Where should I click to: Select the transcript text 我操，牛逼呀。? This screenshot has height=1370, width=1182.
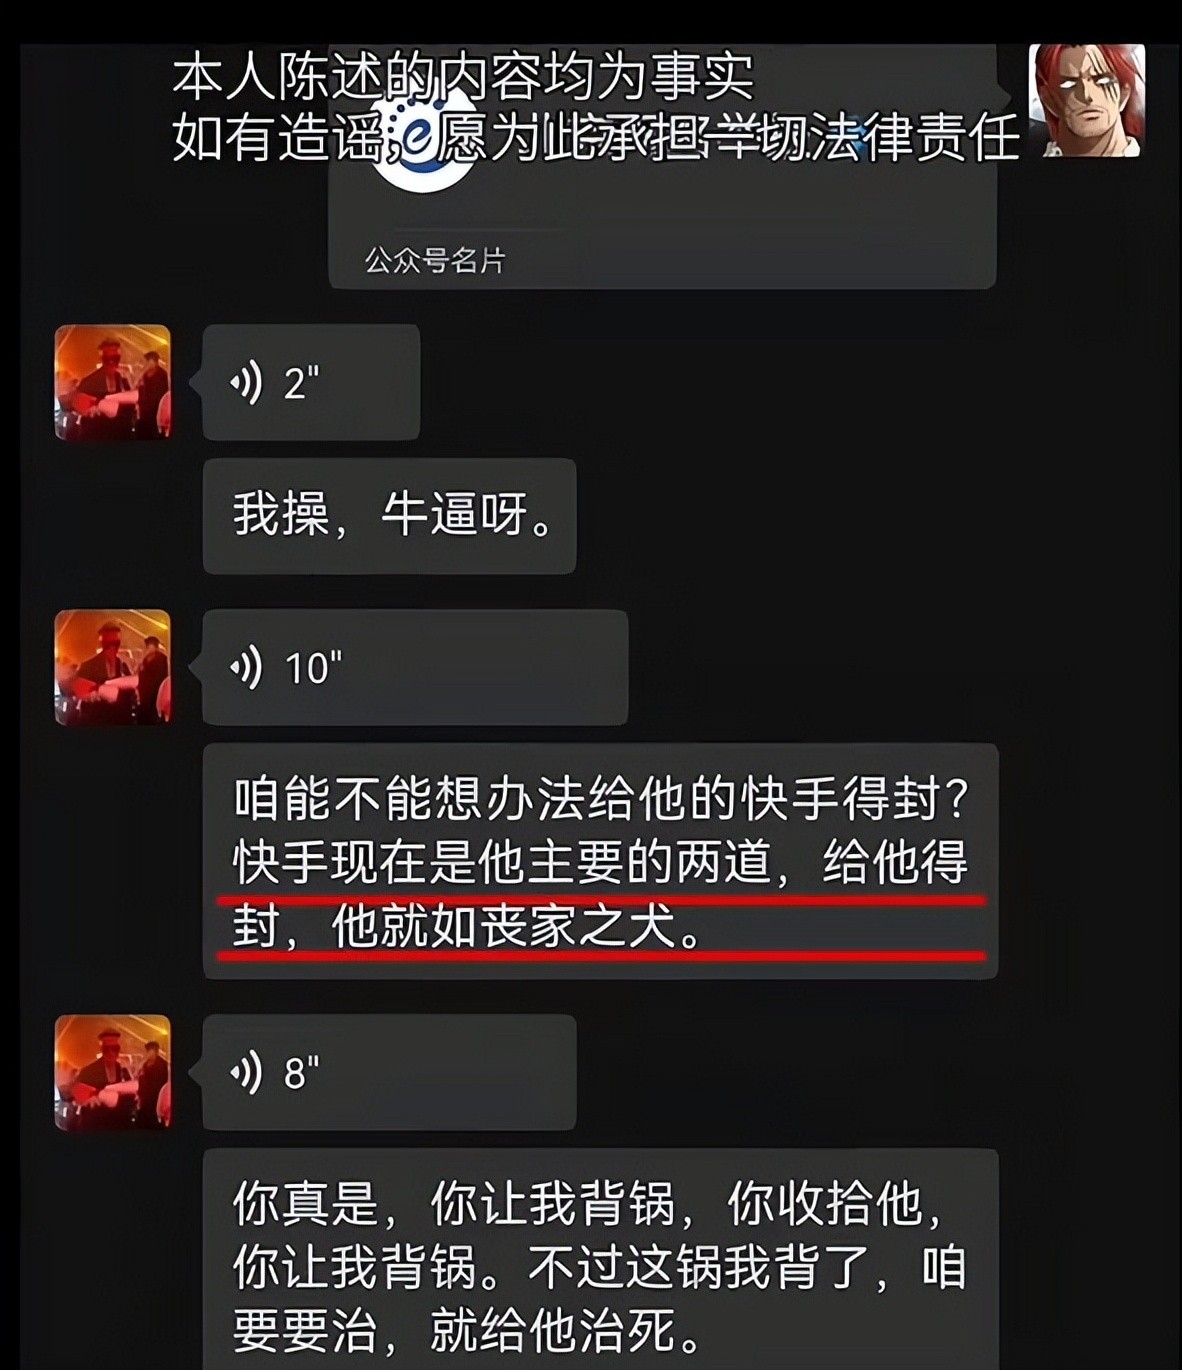tap(389, 516)
